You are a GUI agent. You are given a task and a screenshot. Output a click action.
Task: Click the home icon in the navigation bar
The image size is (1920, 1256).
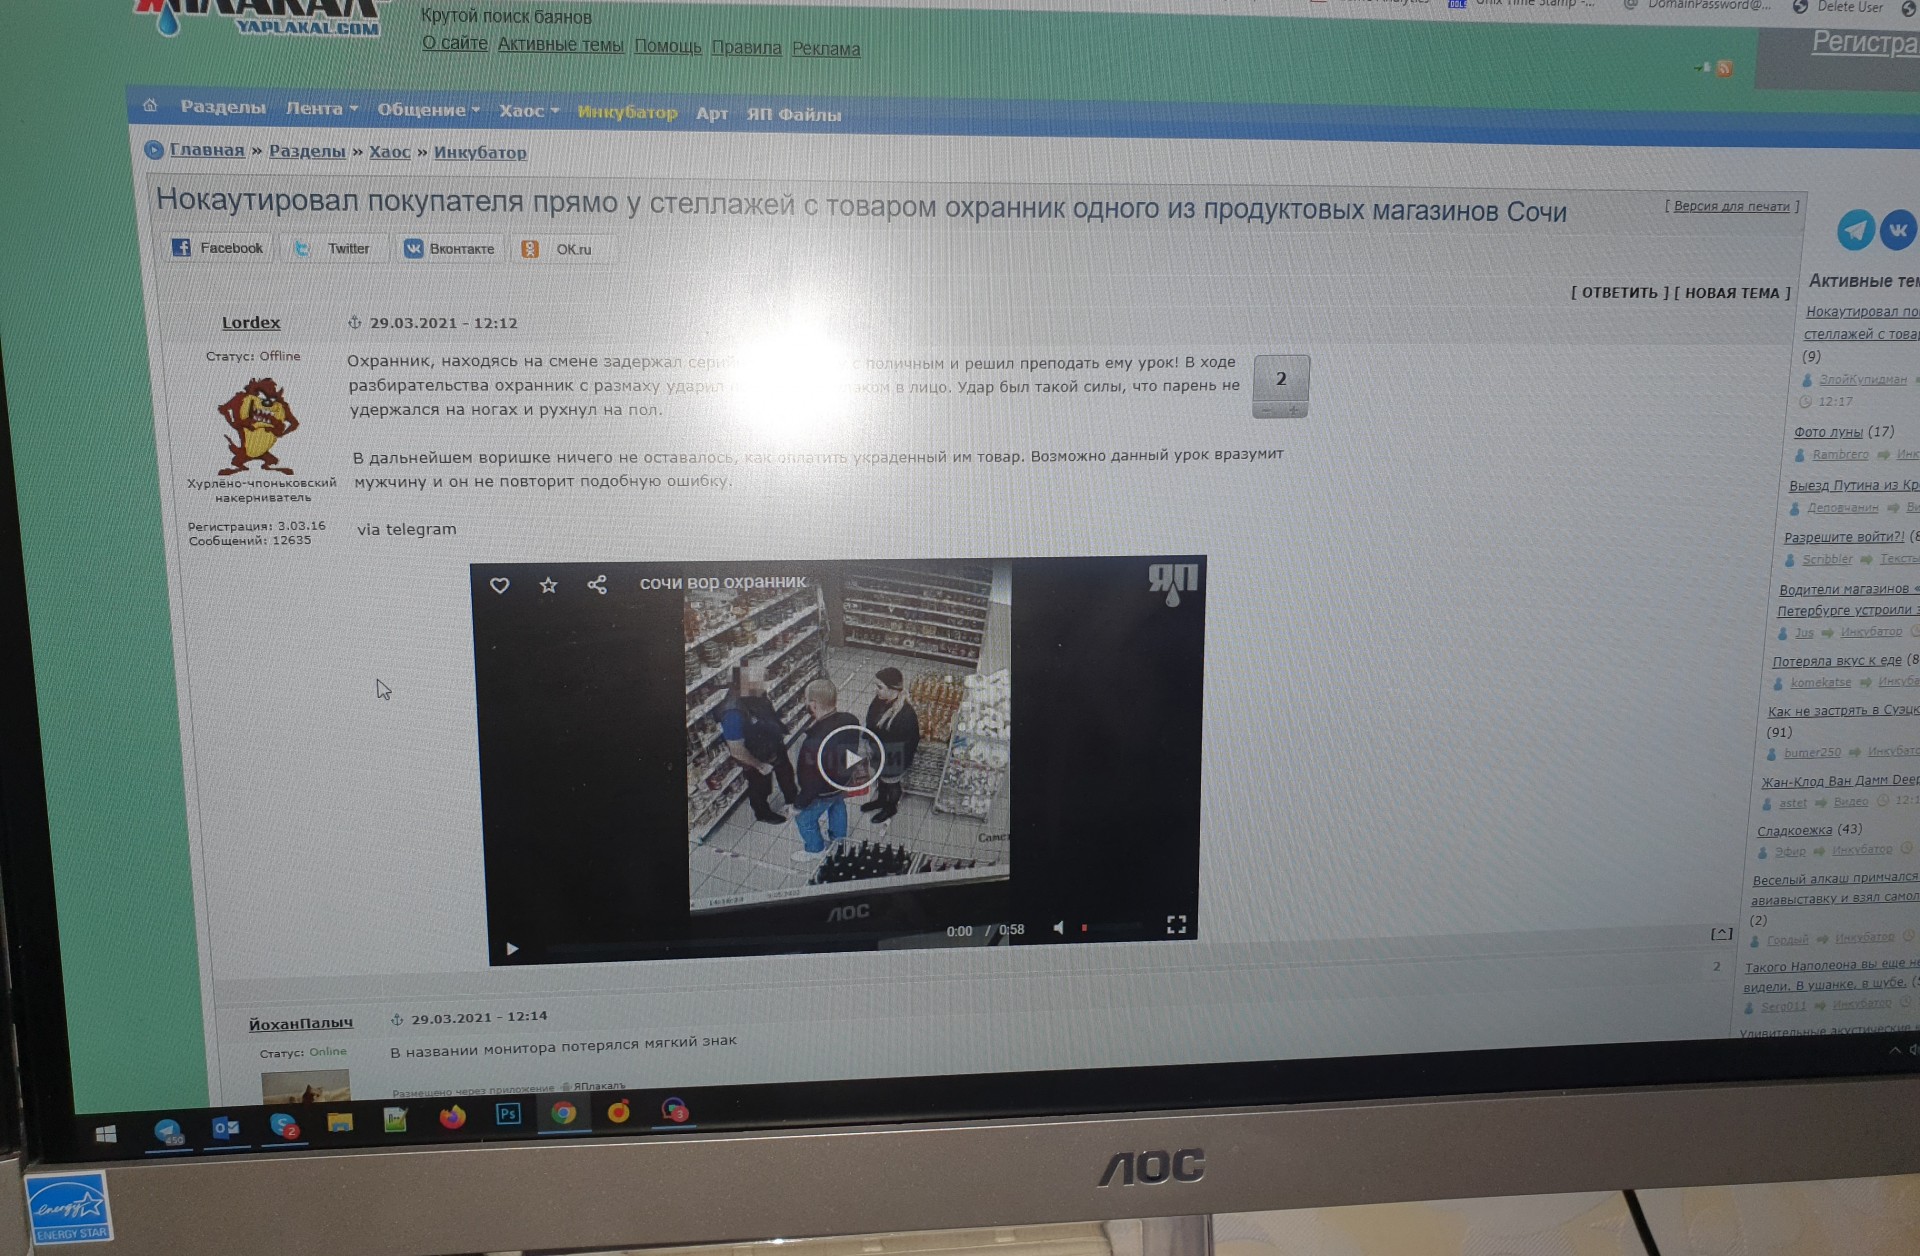150,105
